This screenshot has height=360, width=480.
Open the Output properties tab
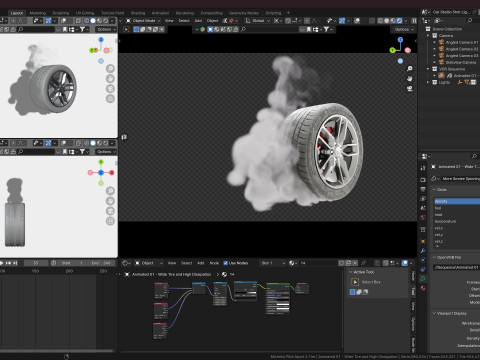pos(423,189)
